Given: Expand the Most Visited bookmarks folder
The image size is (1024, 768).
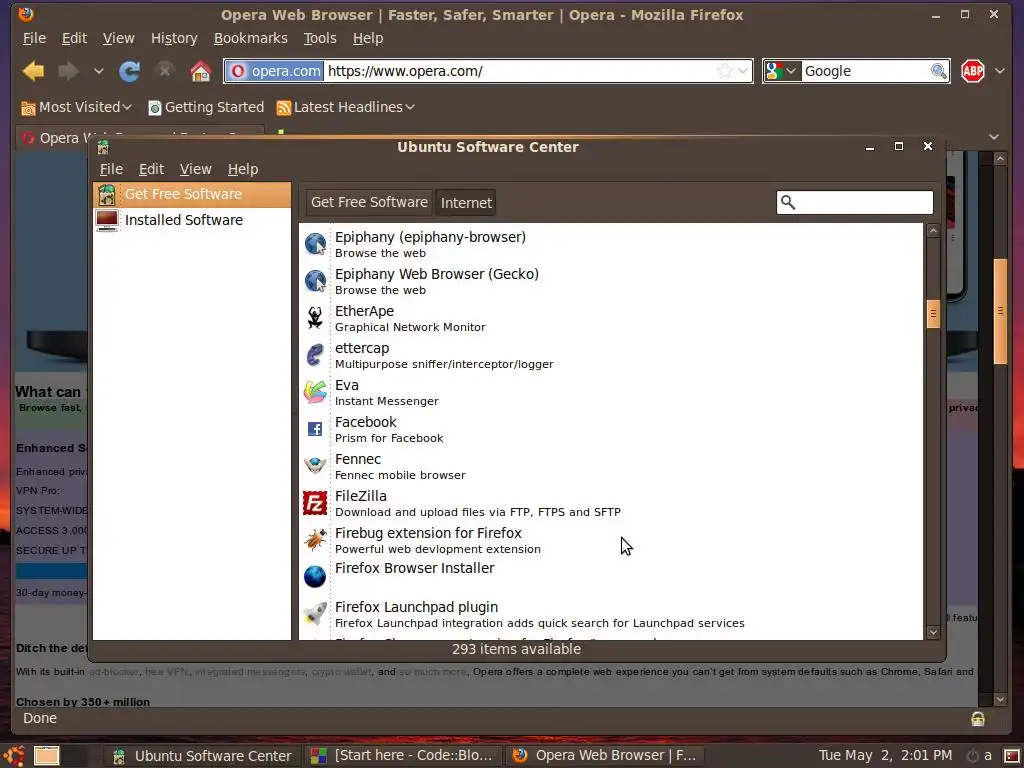Looking at the screenshot, I should [x=76, y=107].
